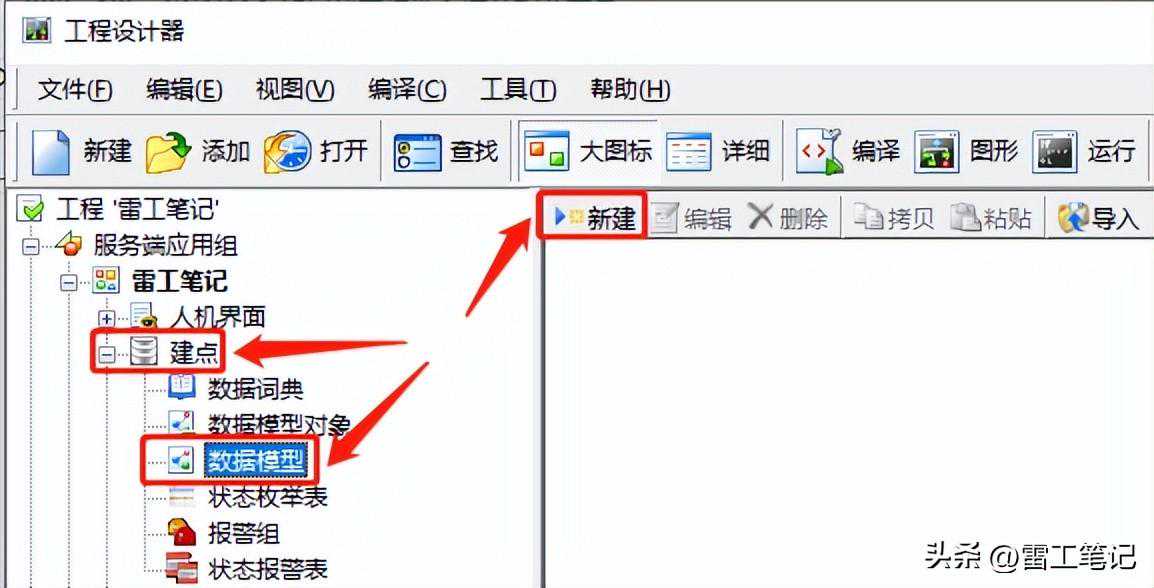Start the project with 运行 icon
This screenshot has height=588, width=1154.
[x=1055, y=152]
